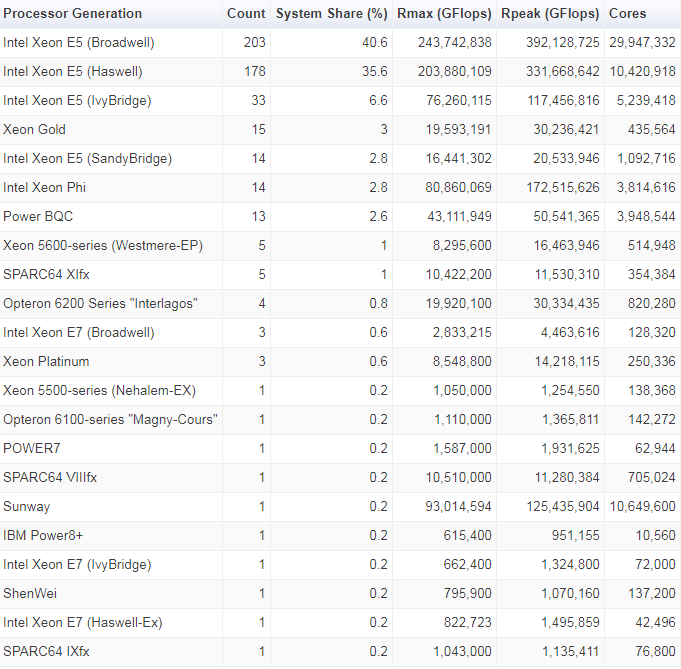The height and width of the screenshot is (669, 681).
Task: Select the Xeon Platinum row
Action: tap(340, 361)
